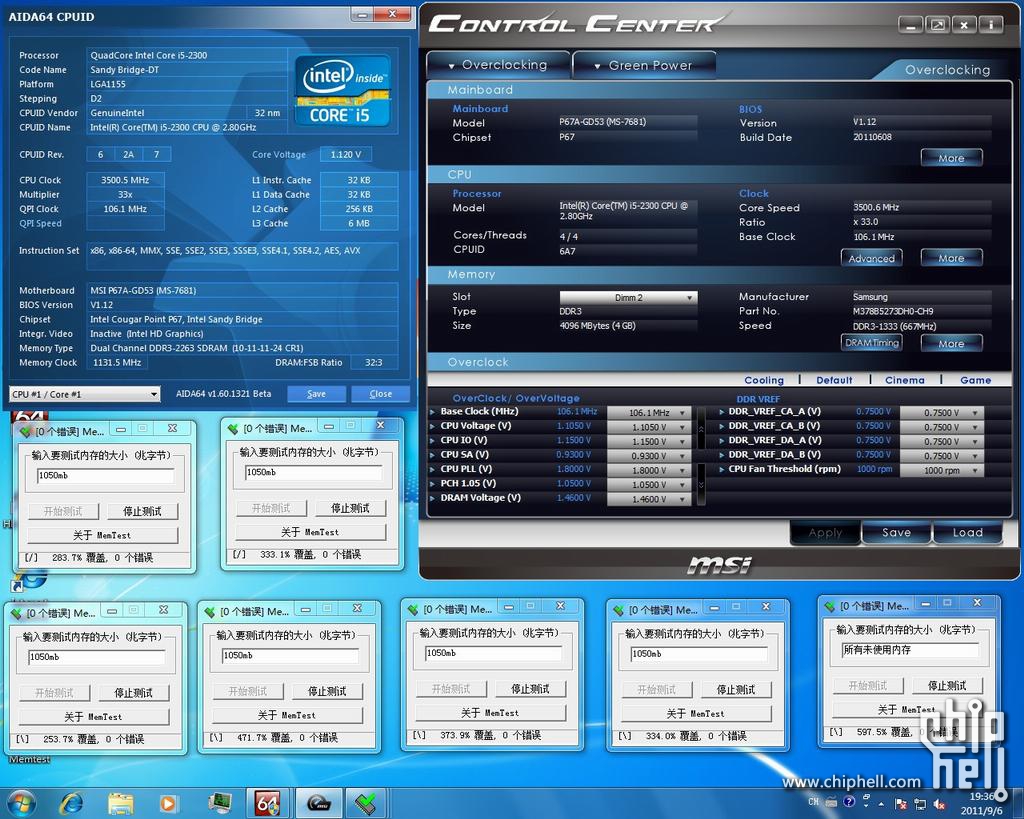1024x819 pixels.
Task: Click Save in Control Center bottom bar
Action: point(896,532)
